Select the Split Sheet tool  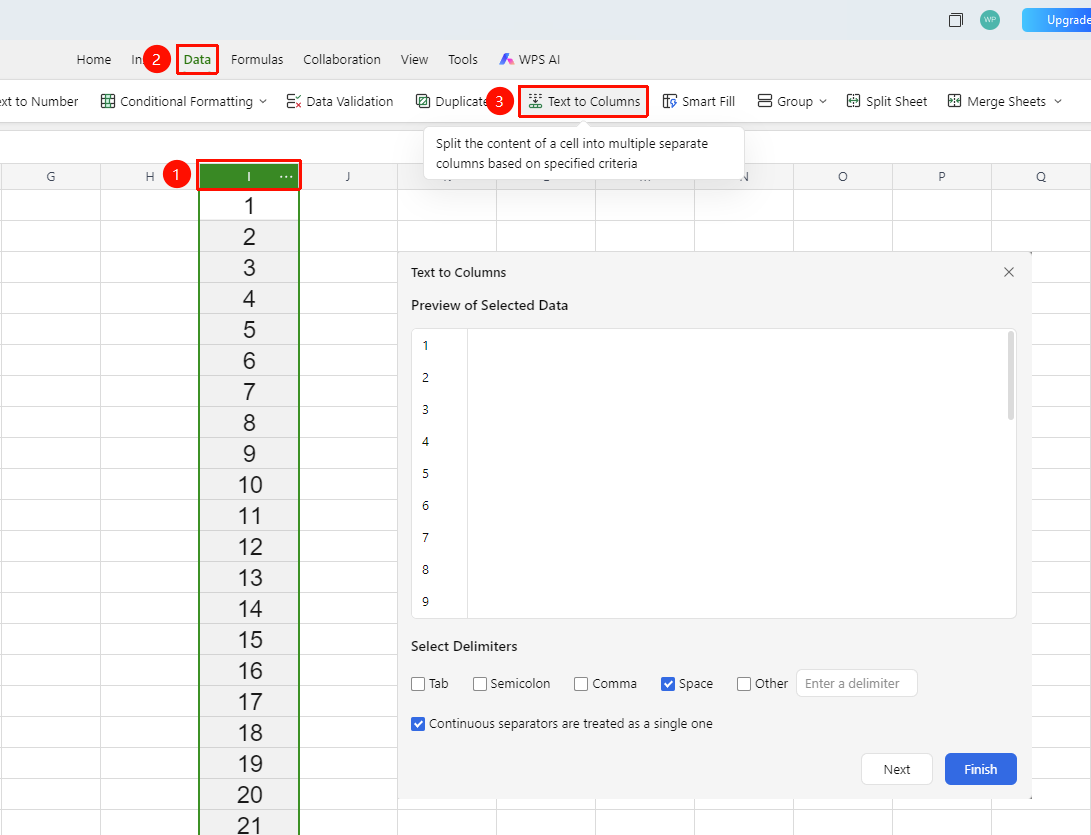(886, 102)
